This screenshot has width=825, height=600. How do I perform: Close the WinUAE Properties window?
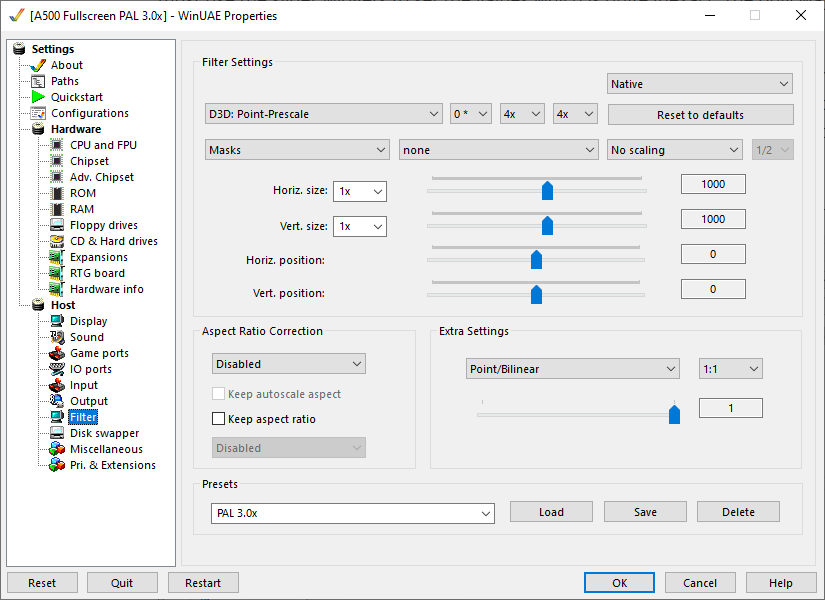pos(800,15)
